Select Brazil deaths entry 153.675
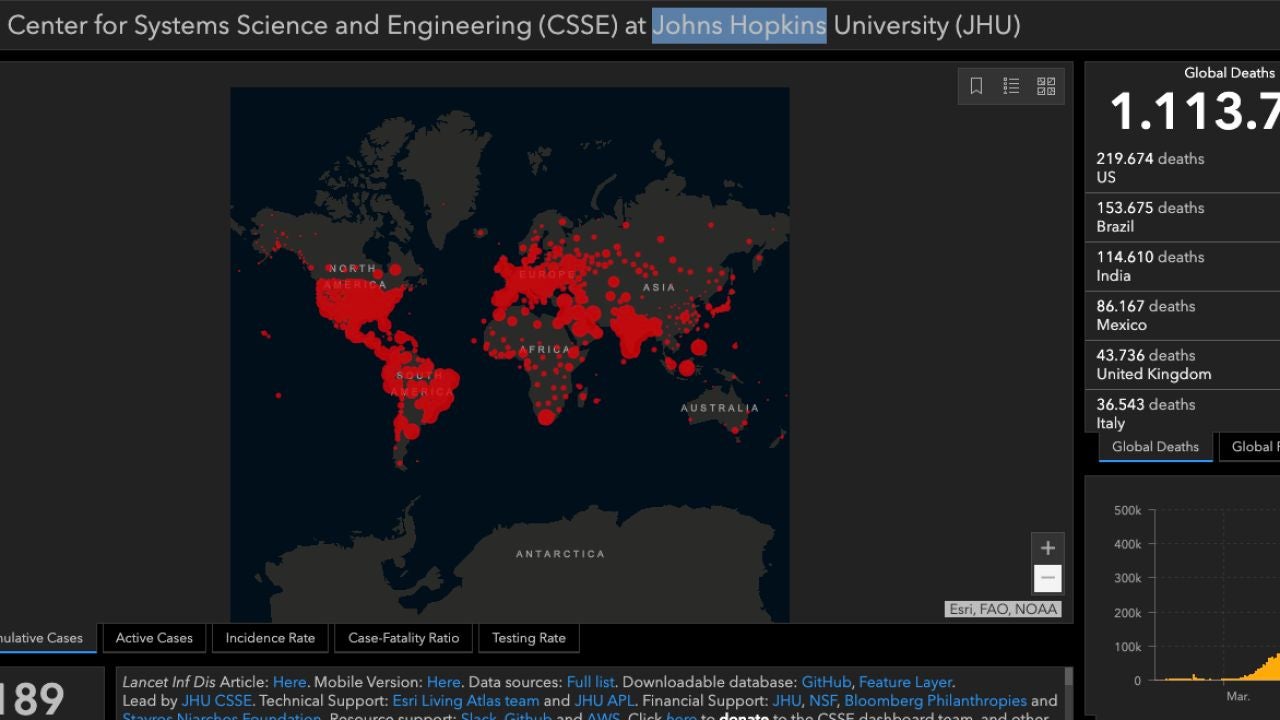 (1182, 217)
